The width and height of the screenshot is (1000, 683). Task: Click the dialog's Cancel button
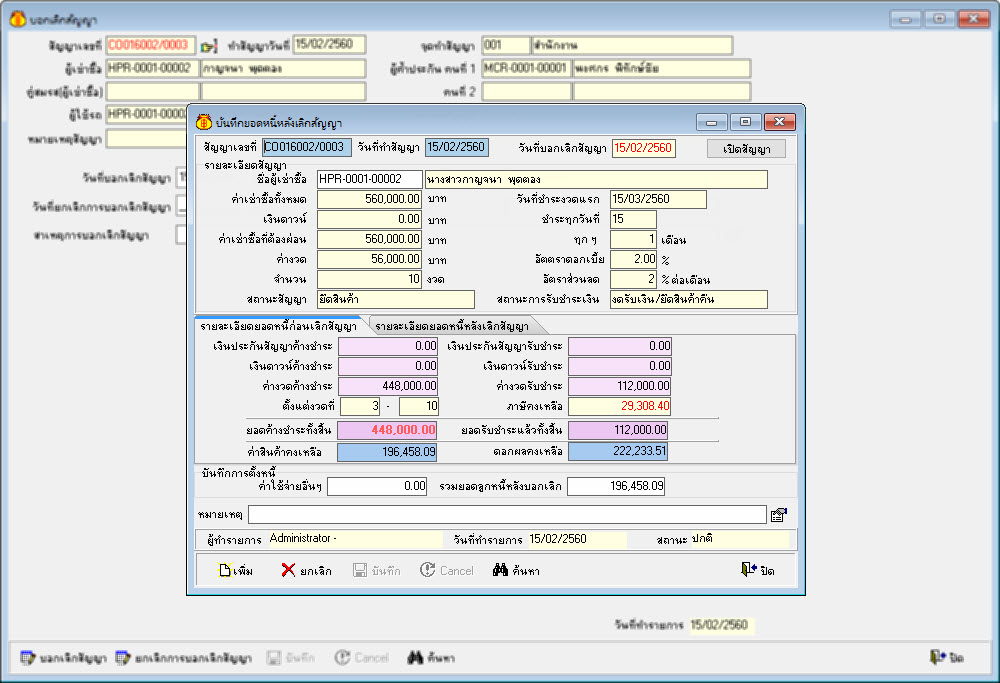coord(446,570)
